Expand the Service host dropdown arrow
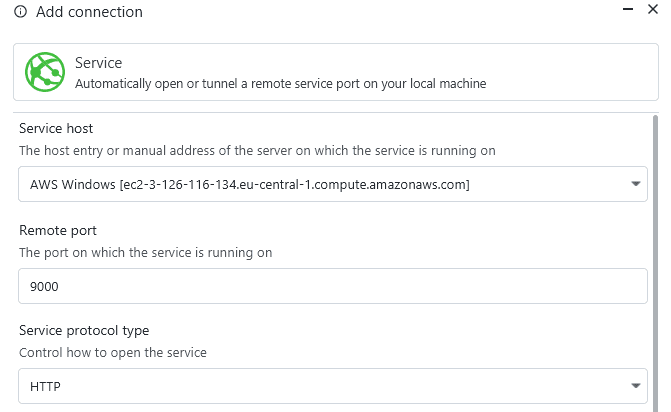This screenshot has height=412, width=671. [636, 185]
